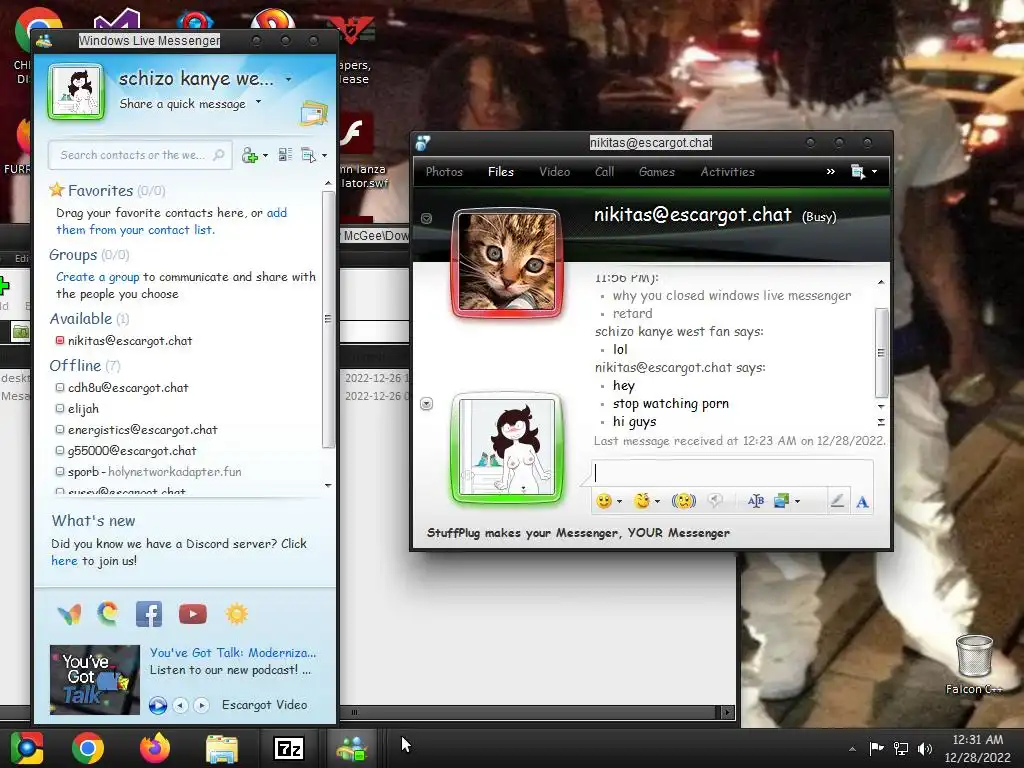Go to previous video item
Screen dimensions: 1024x768
point(181,705)
